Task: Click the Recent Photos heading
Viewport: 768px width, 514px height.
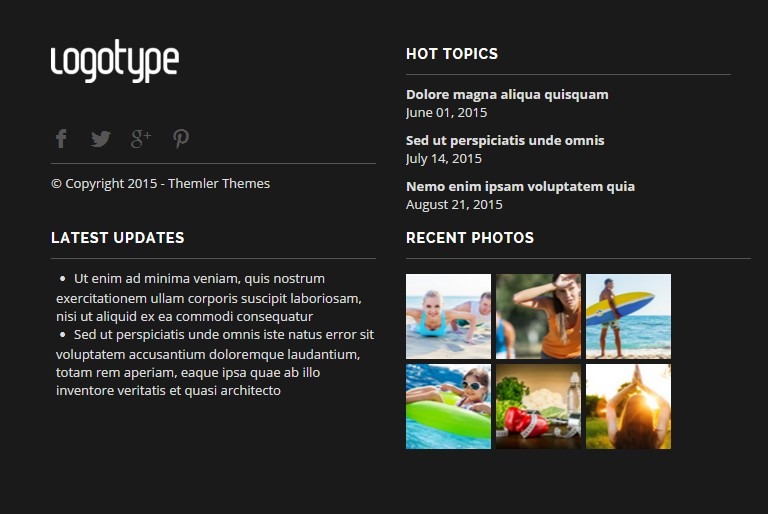Action: point(470,238)
